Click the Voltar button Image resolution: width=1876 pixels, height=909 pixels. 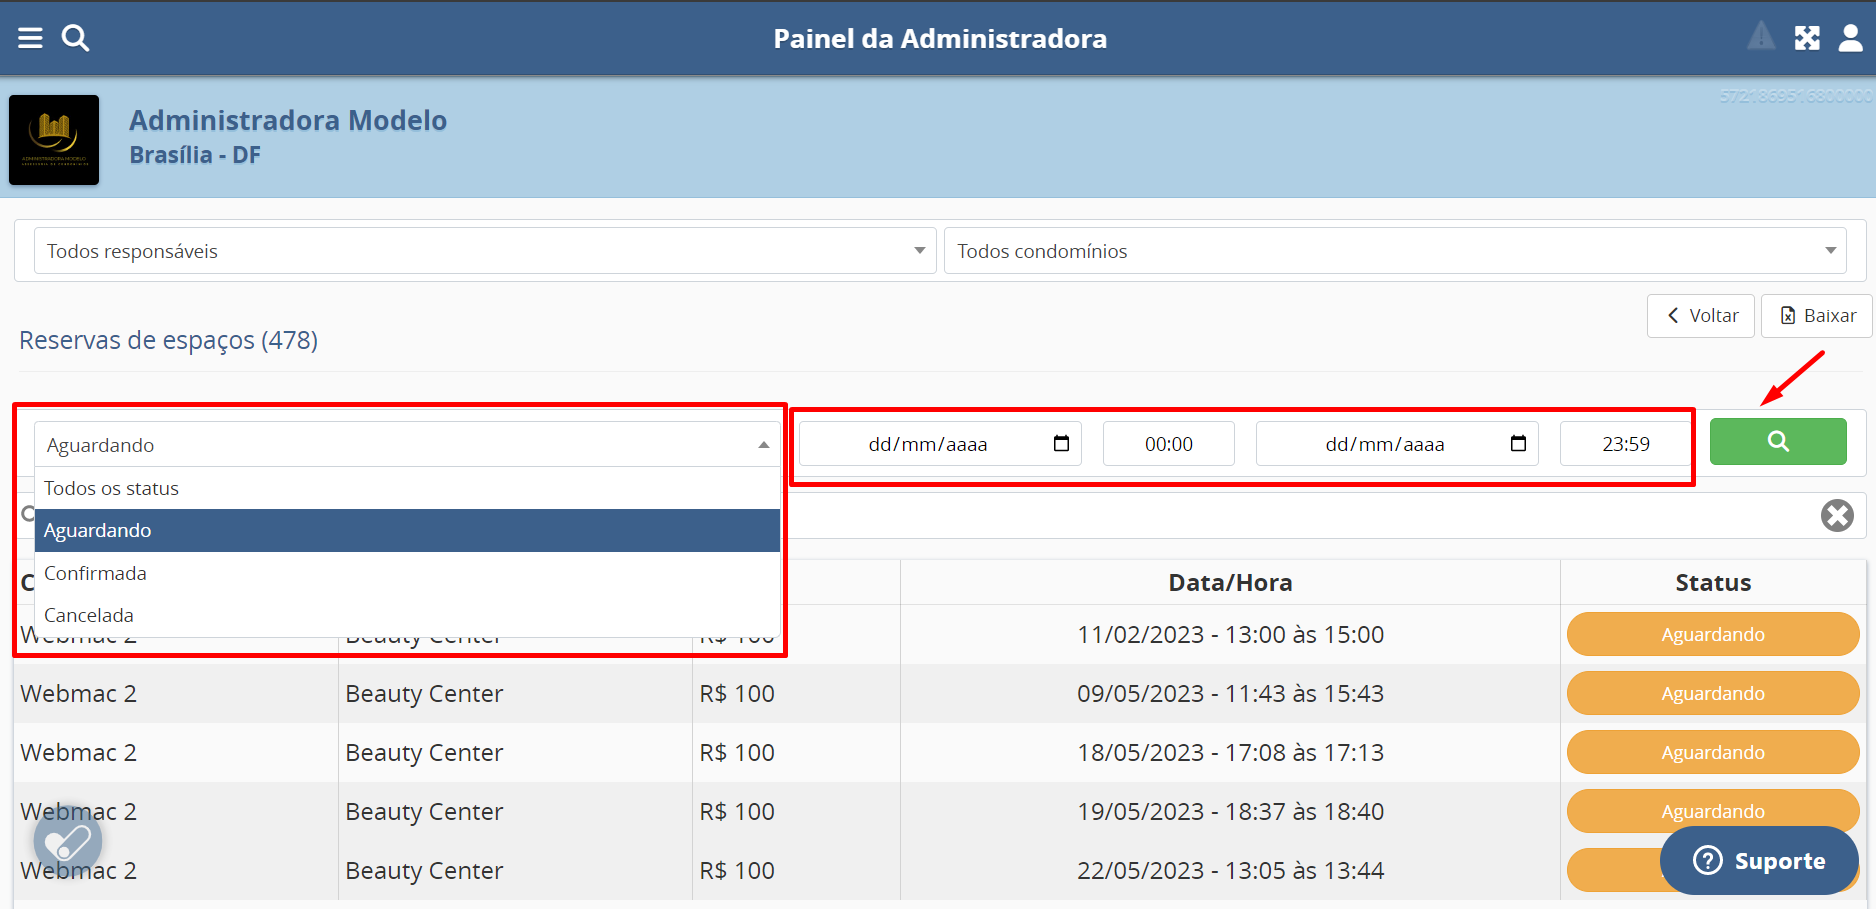coord(1700,316)
